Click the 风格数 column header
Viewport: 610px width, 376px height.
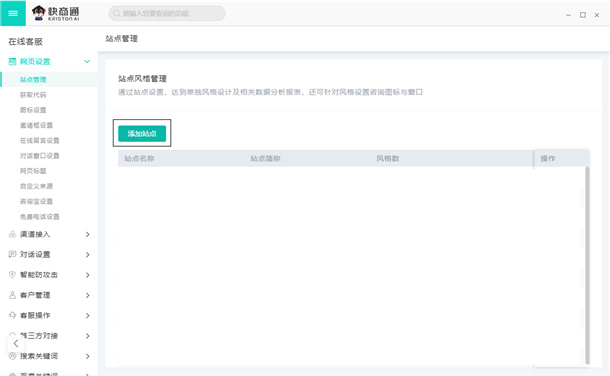[x=387, y=158]
